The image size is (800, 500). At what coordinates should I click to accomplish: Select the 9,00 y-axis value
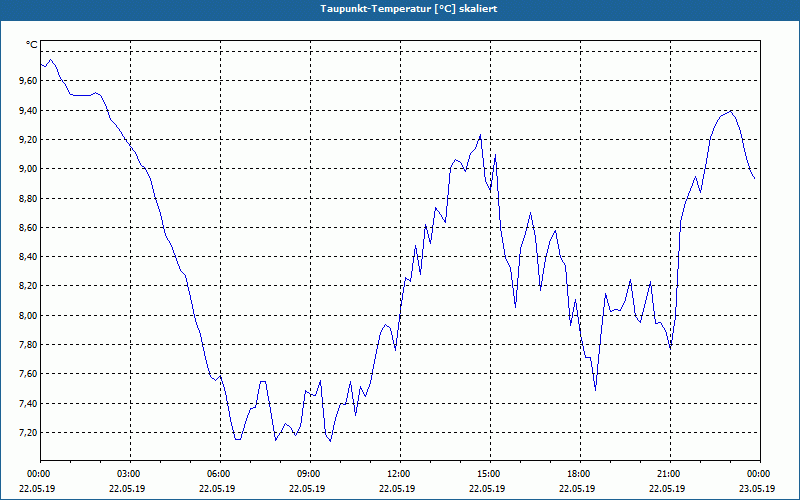(x=28, y=169)
